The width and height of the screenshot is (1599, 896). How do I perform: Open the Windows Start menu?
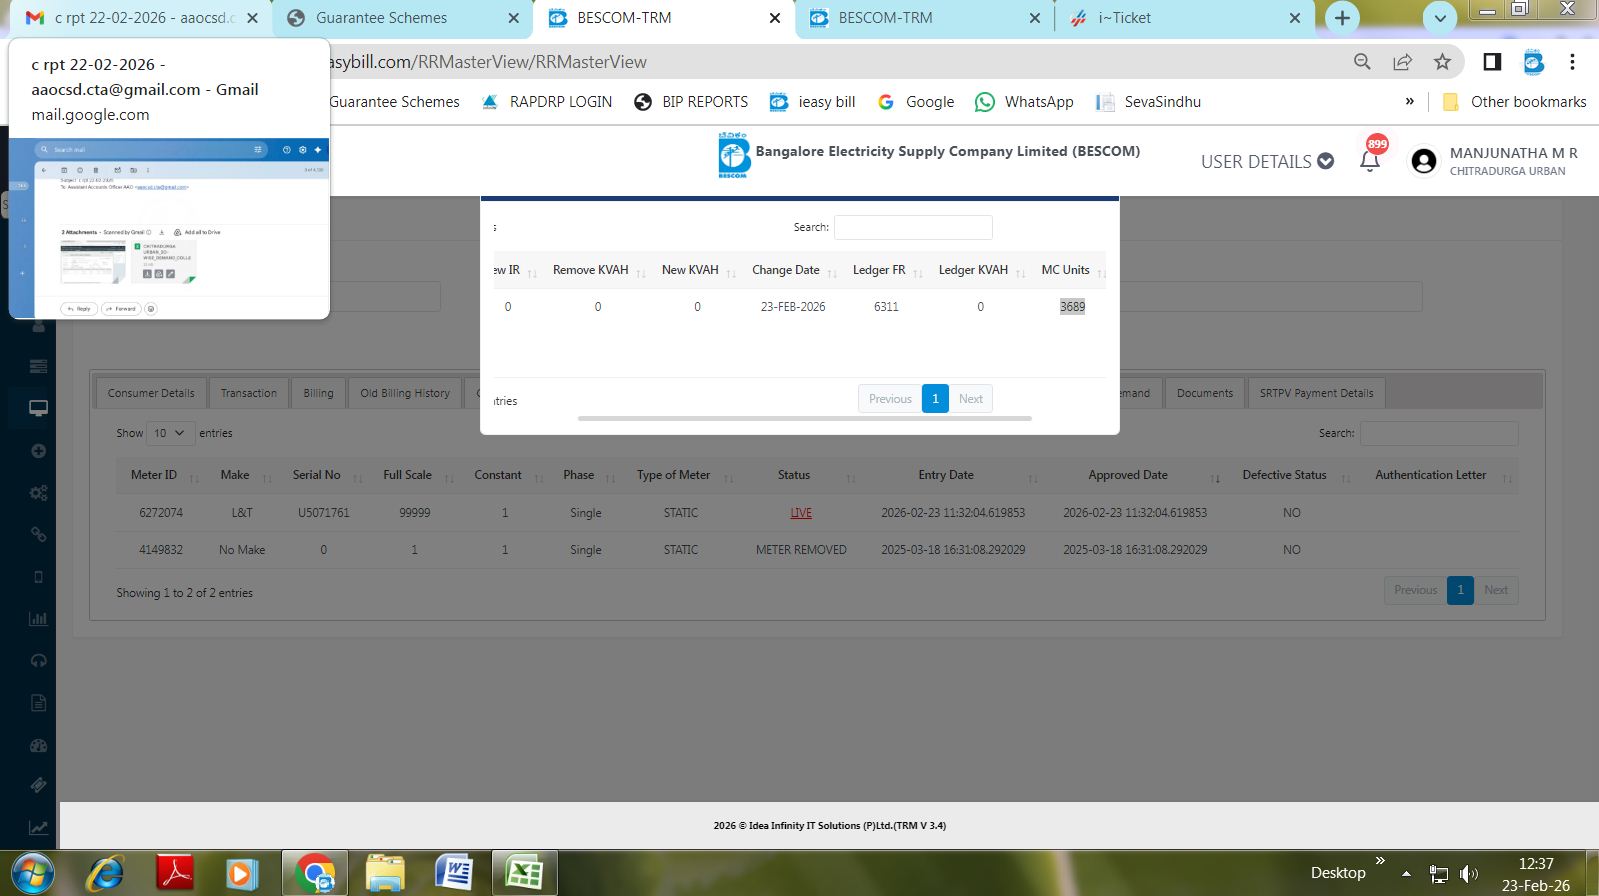[x=33, y=873]
